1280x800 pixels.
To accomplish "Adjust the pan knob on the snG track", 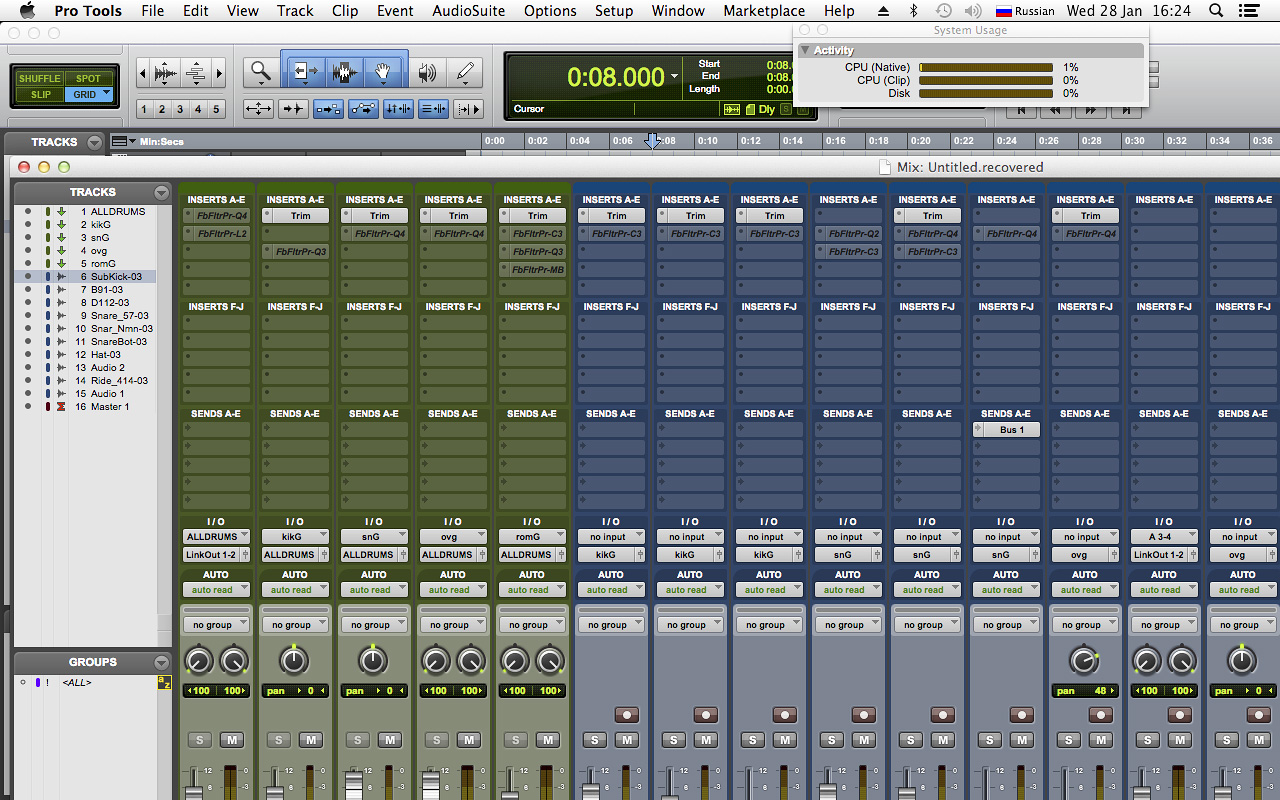I will pyautogui.click(x=374, y=660).
